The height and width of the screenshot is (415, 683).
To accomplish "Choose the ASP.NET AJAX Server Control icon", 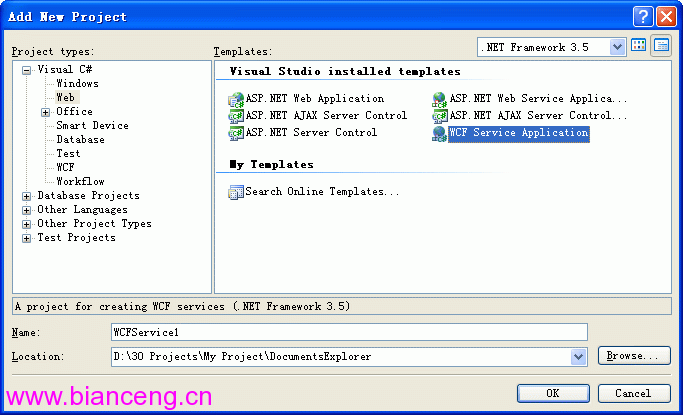I will (236, 116).
